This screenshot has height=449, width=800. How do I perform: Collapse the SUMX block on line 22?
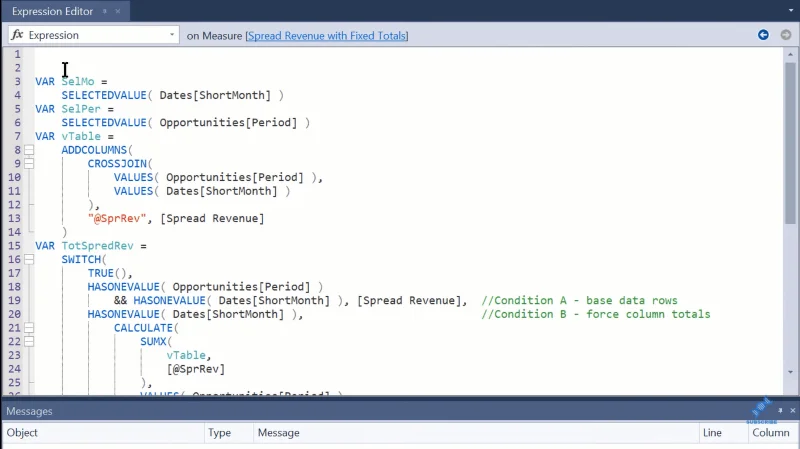pos(29,341)
